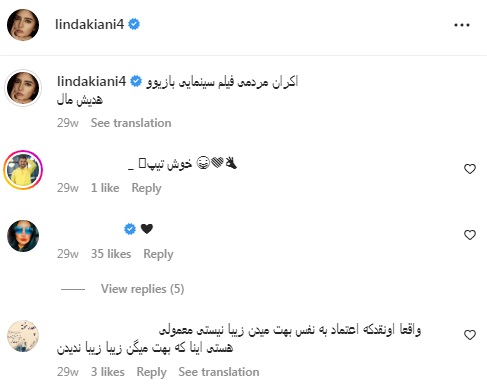Like the 'خوش تیپ' comment heart
This screenshot has height=389, width=487.
coord(470,169)
